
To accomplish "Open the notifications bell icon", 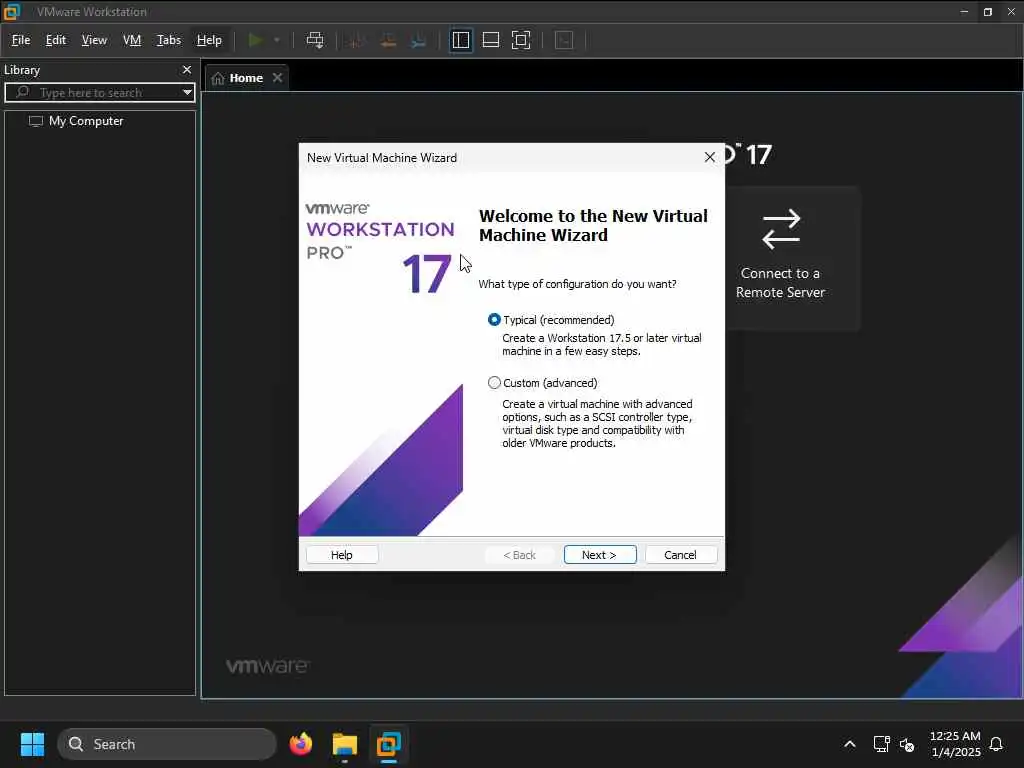I will click(996, 744).
